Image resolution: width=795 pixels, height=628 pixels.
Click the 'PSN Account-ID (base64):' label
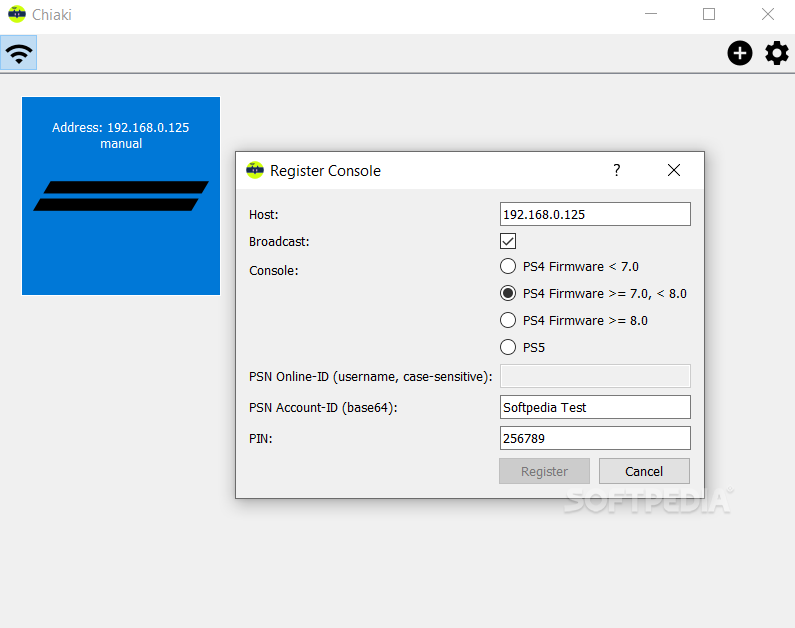coord(323,408)
